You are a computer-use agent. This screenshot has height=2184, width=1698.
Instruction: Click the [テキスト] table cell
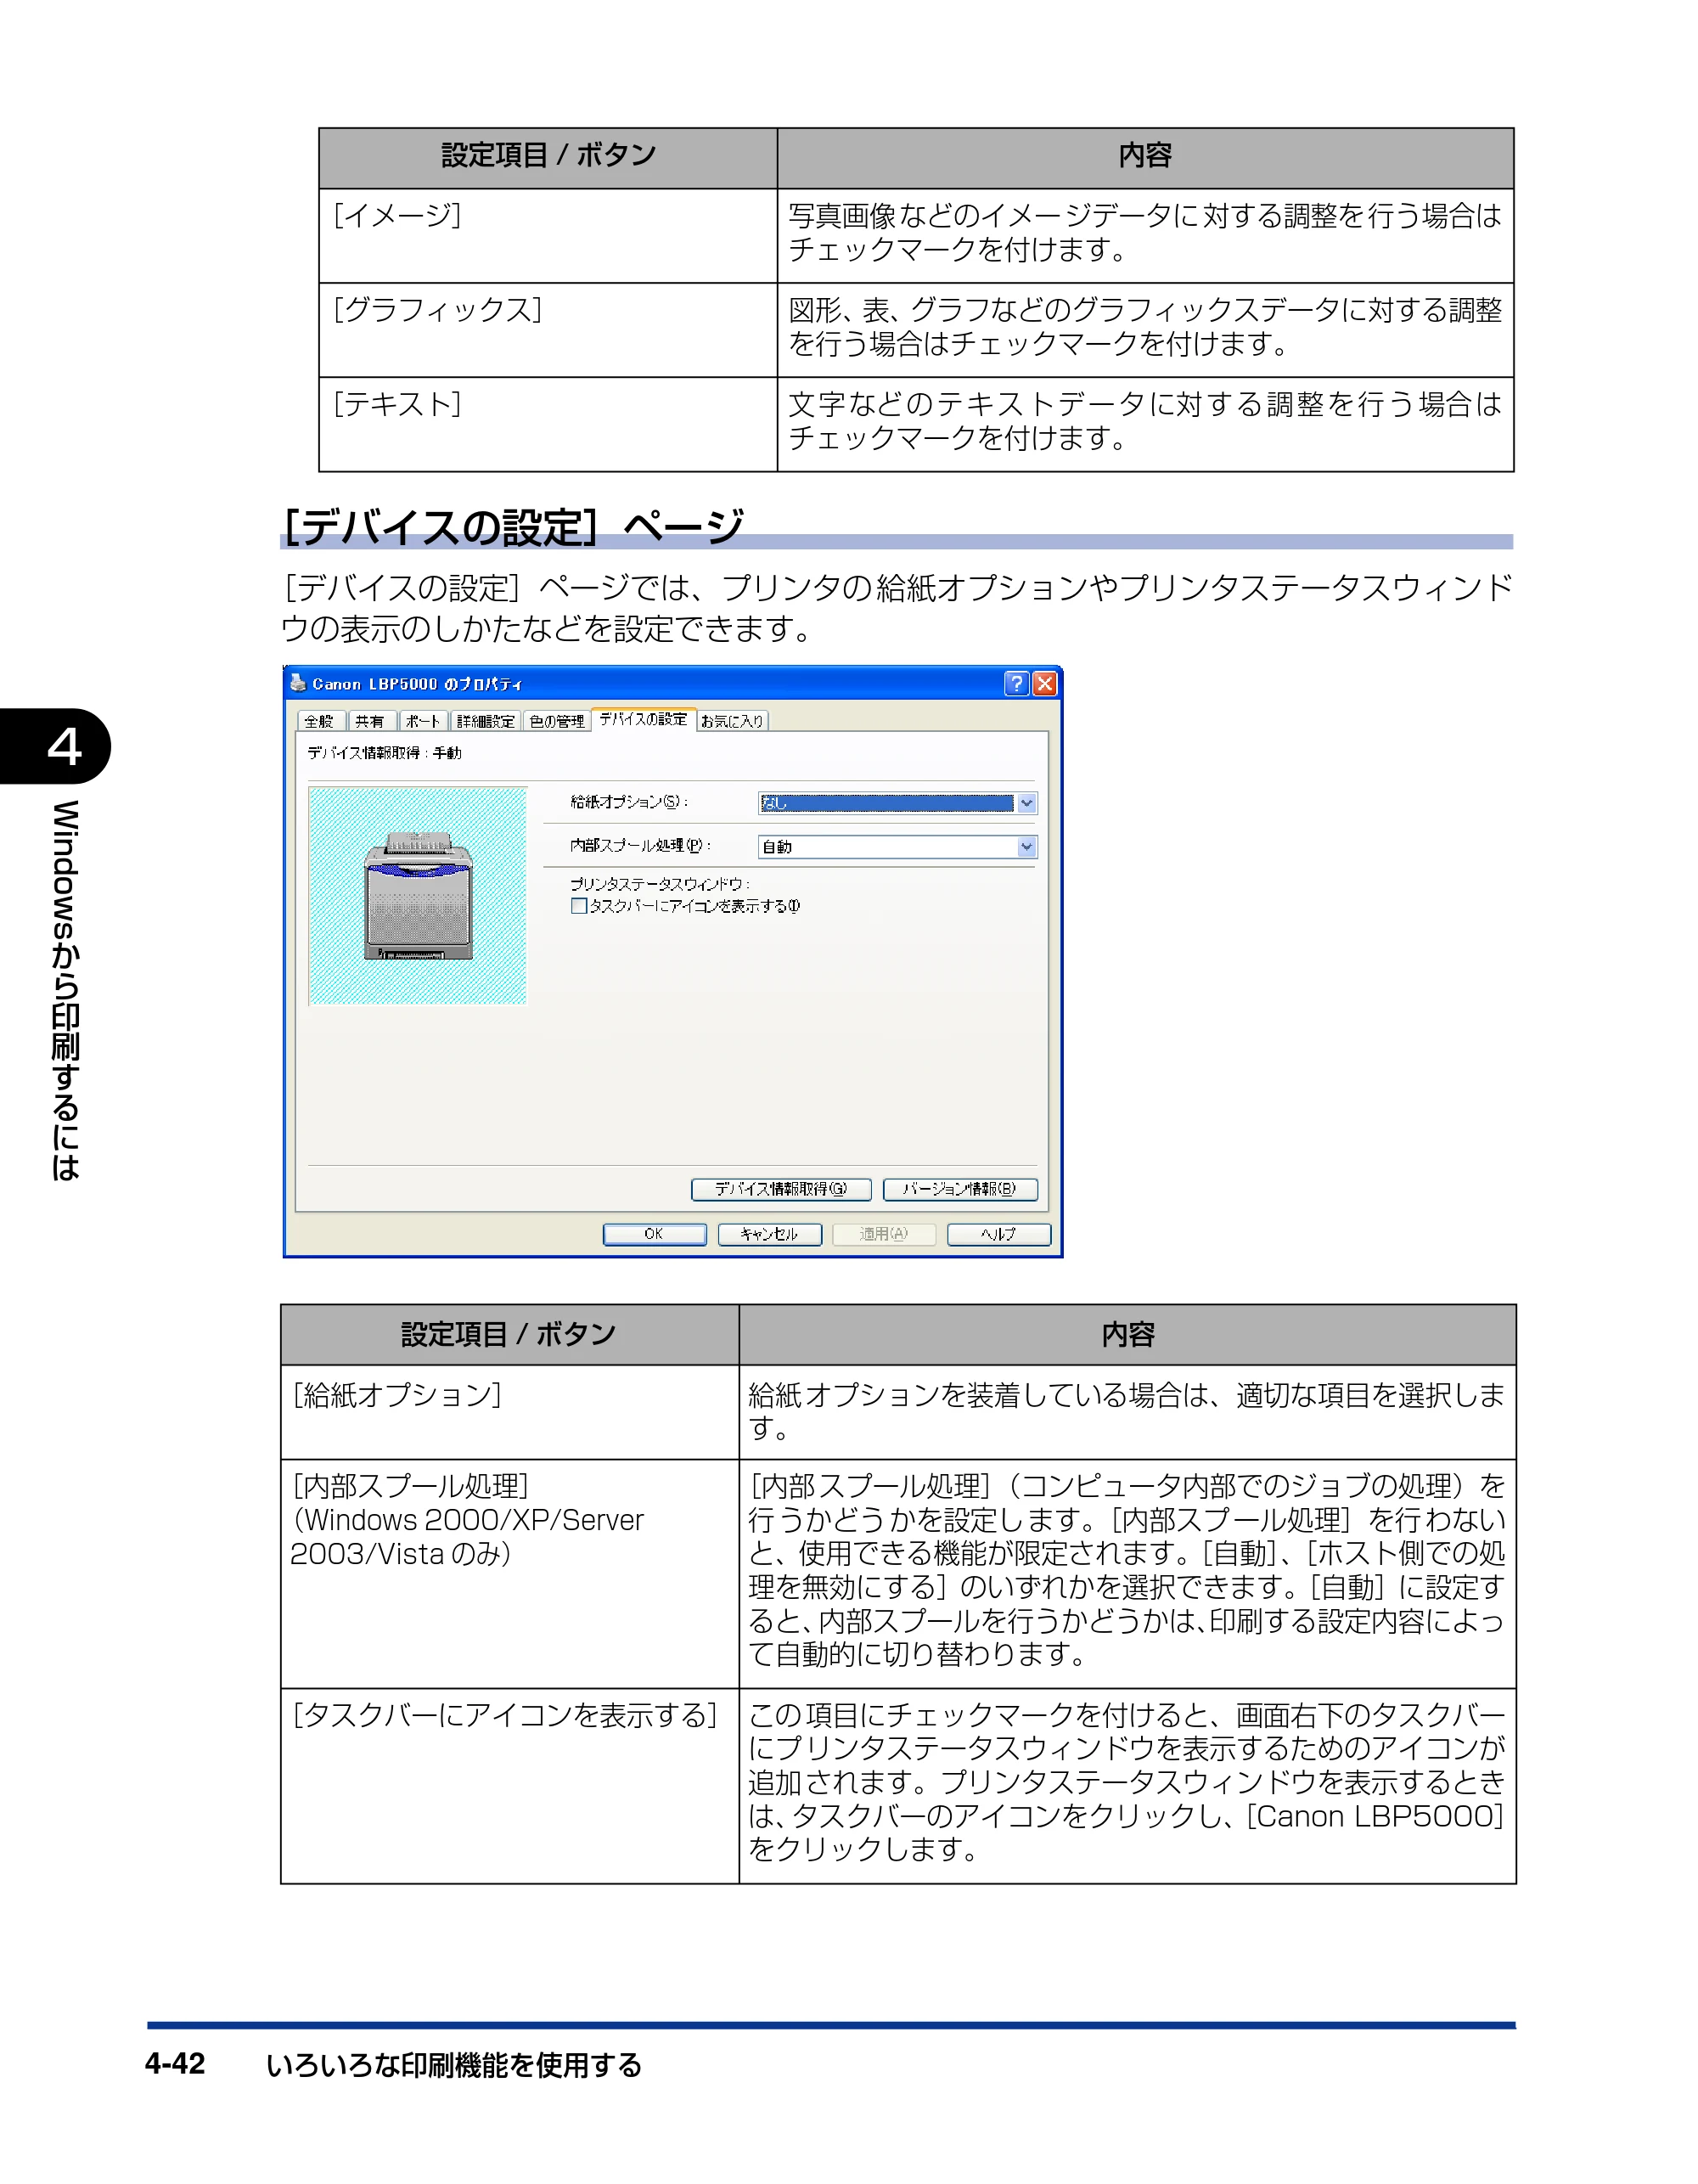click(548, 424)
